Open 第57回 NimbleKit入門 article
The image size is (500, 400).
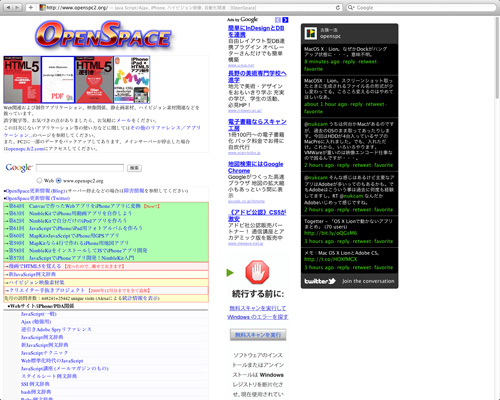[x=71, y=258]
